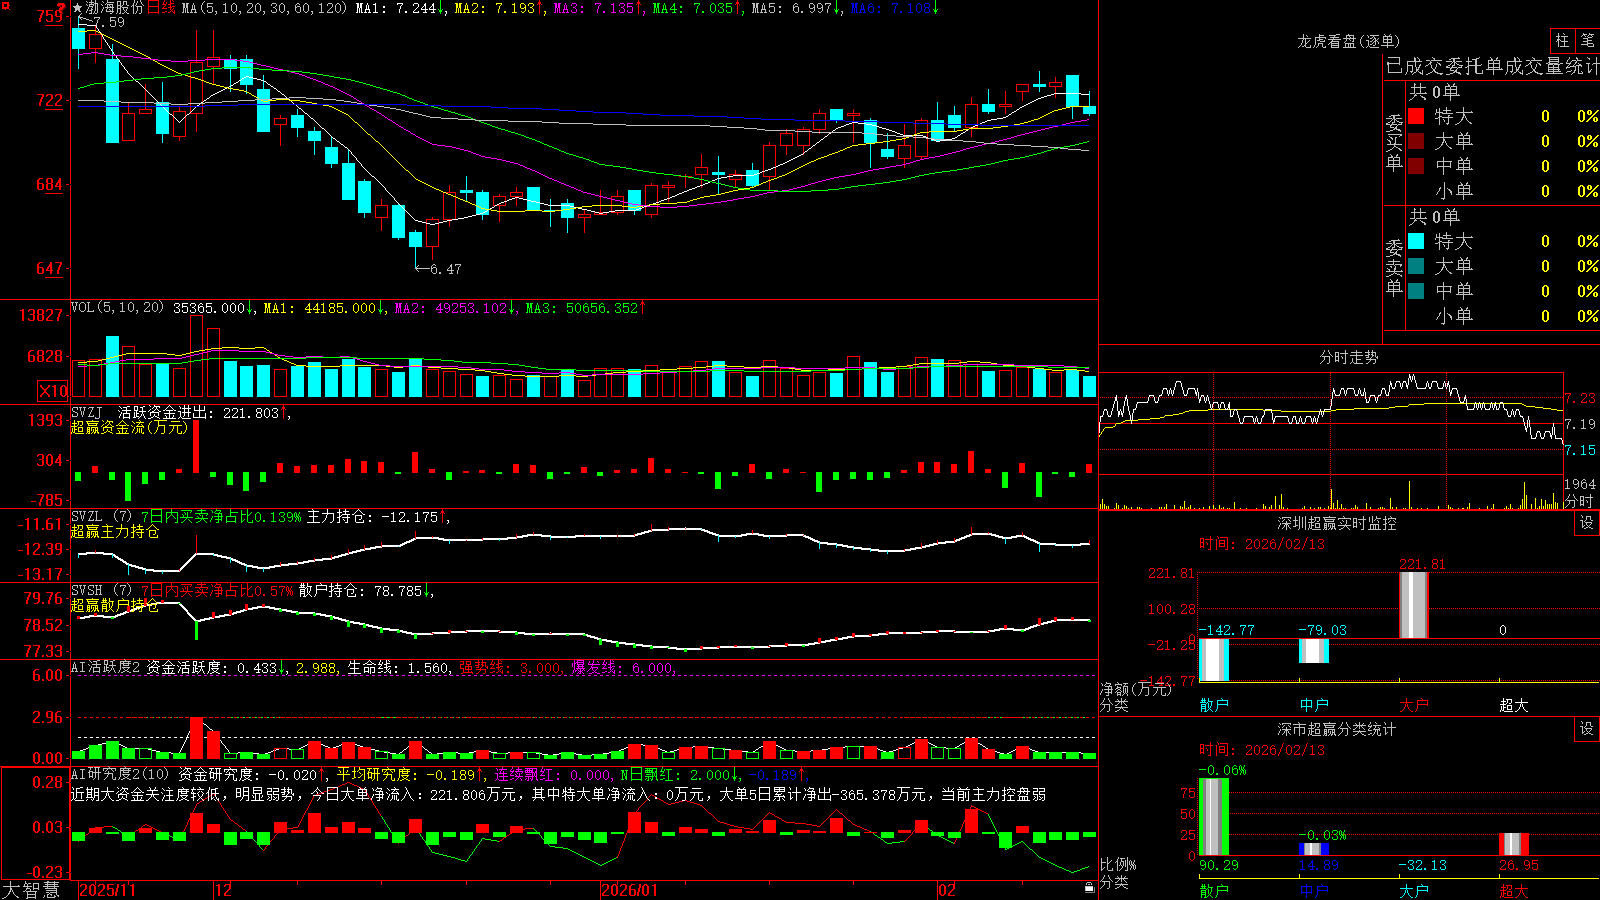This screenshot has height=900, width=1600.
Task: Click the 超赢资金流(万元) label
Action: click(x=129, y=427)
